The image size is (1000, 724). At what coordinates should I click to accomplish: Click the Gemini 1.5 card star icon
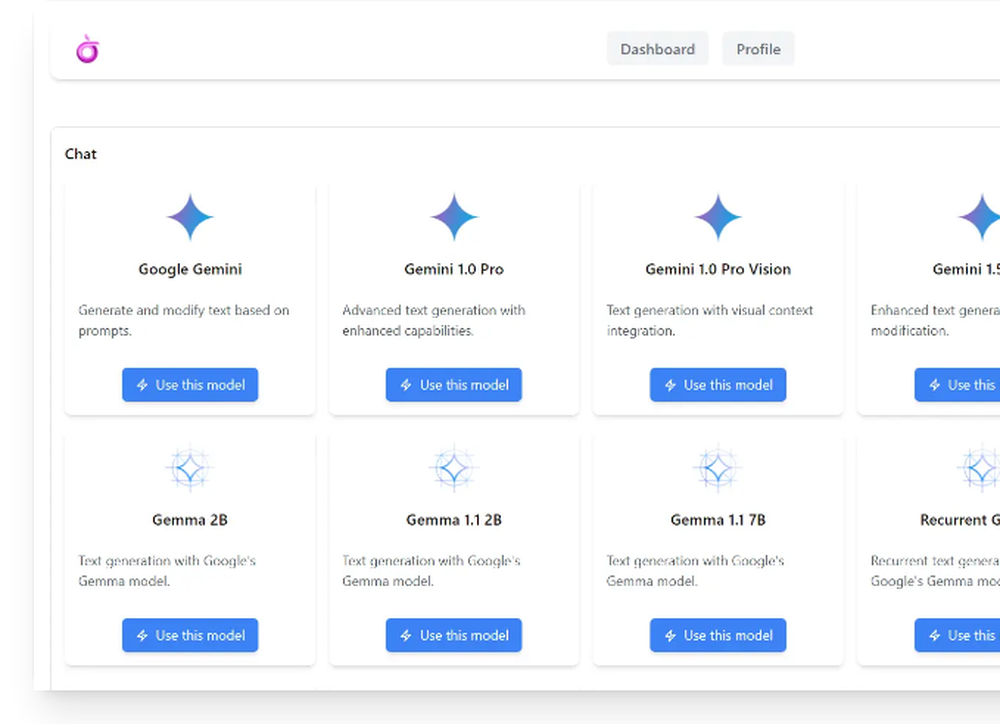980,217
